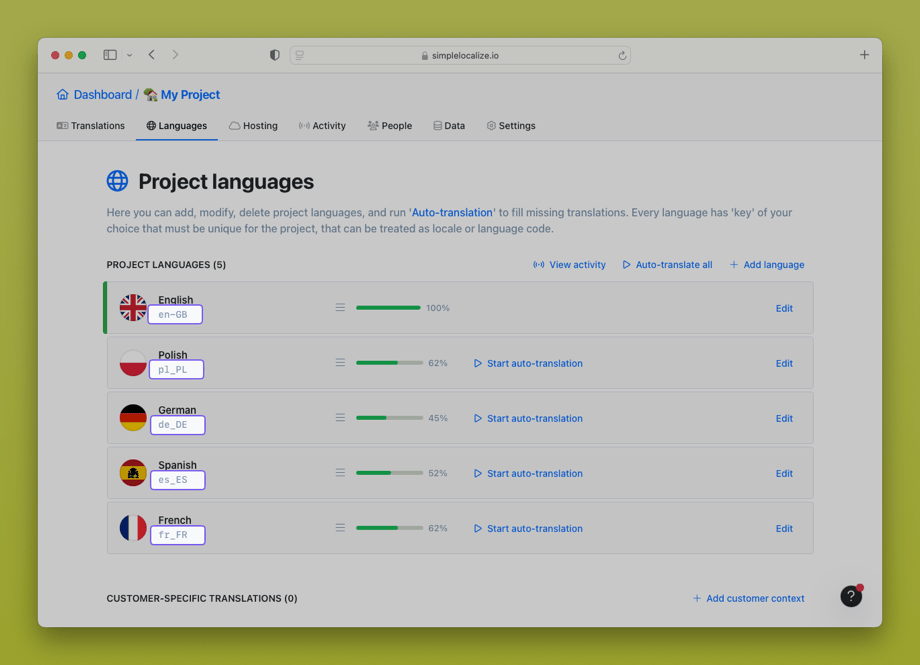Click the simplelocalize.io address bar
This screenshot has height=665, width=920.
(460, 55)
